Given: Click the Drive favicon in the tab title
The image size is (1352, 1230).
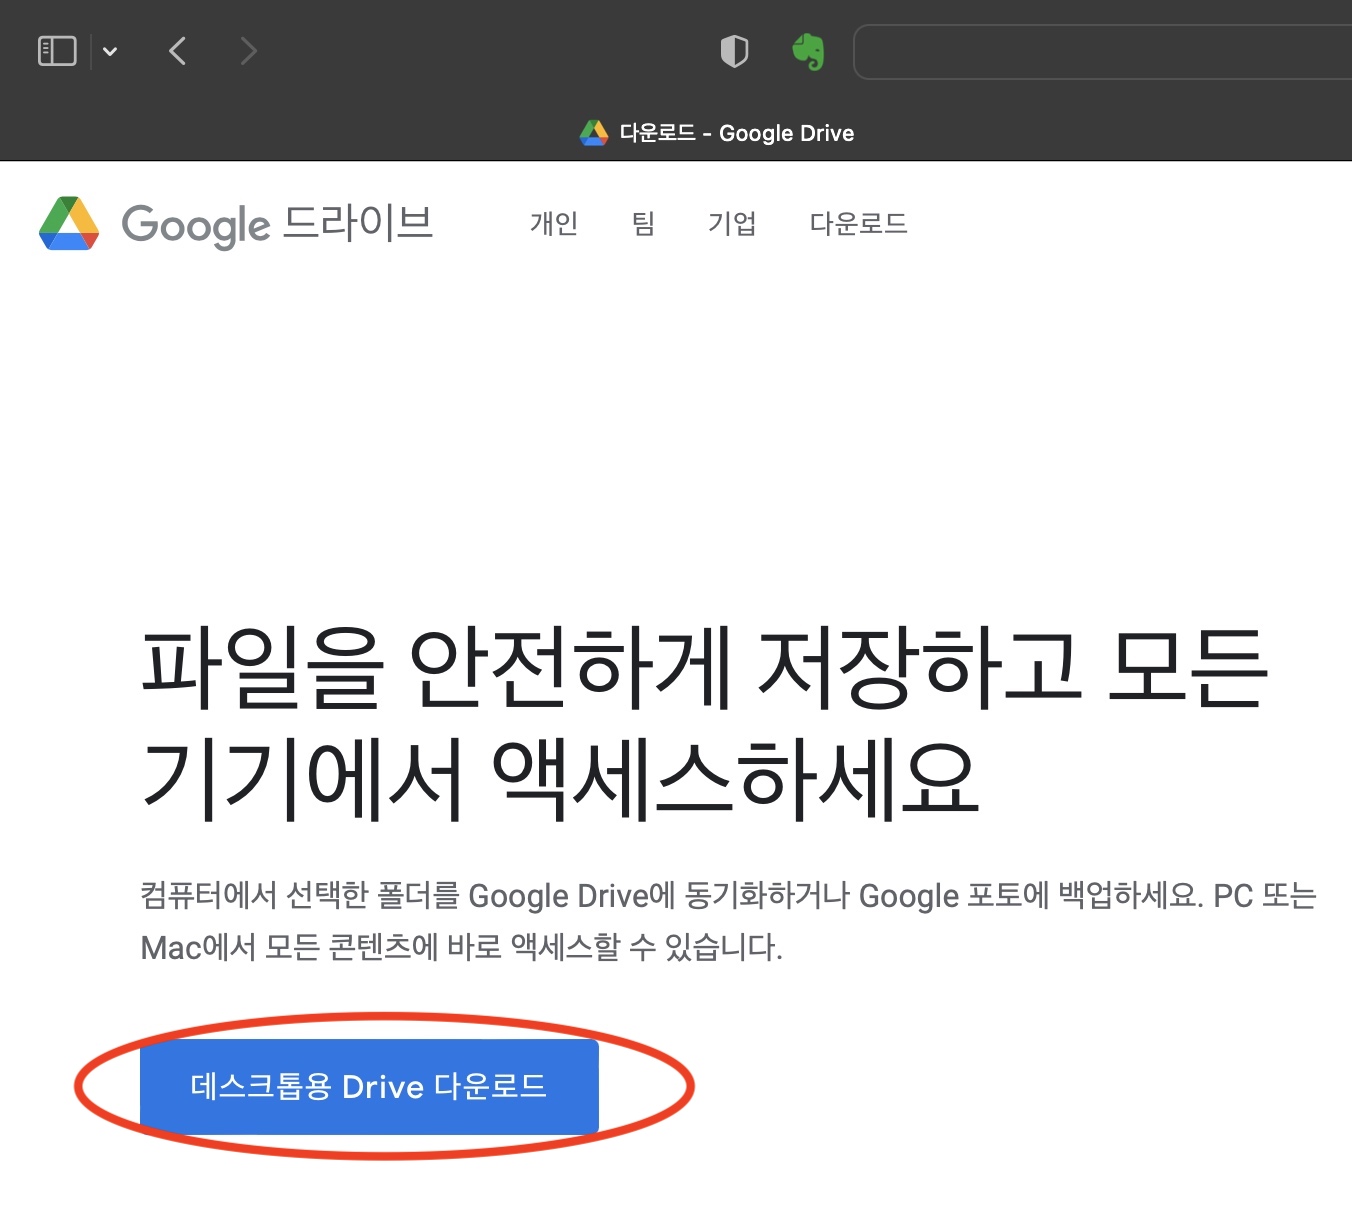Looking at the screenshot, I should coord(594,133).
